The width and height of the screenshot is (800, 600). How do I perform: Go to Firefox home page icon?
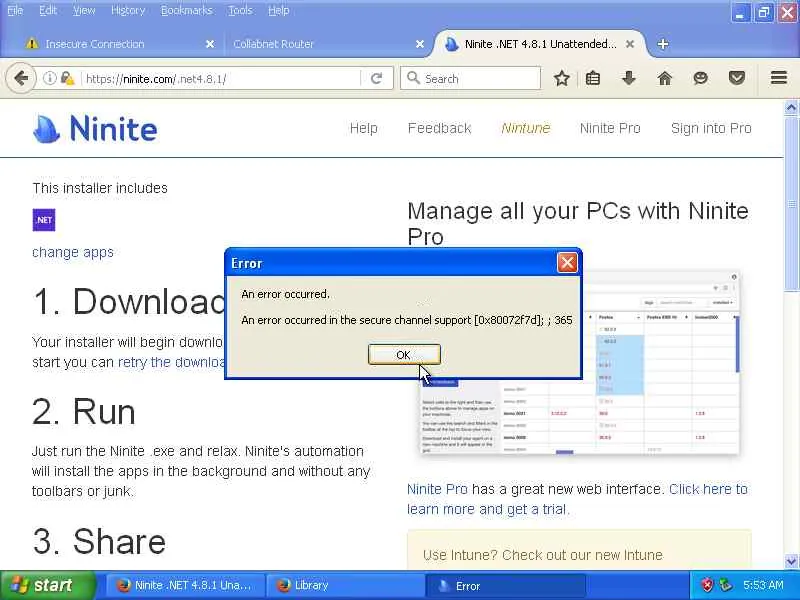click(x=665, y=79)
